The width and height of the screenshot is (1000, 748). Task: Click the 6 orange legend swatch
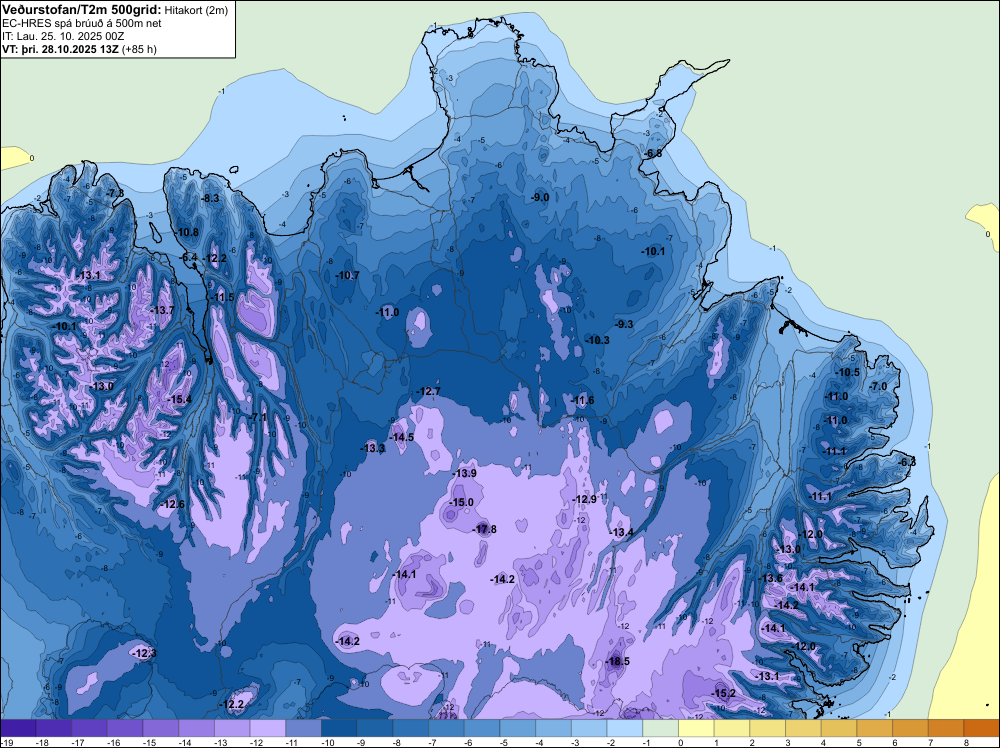point(911,728)
